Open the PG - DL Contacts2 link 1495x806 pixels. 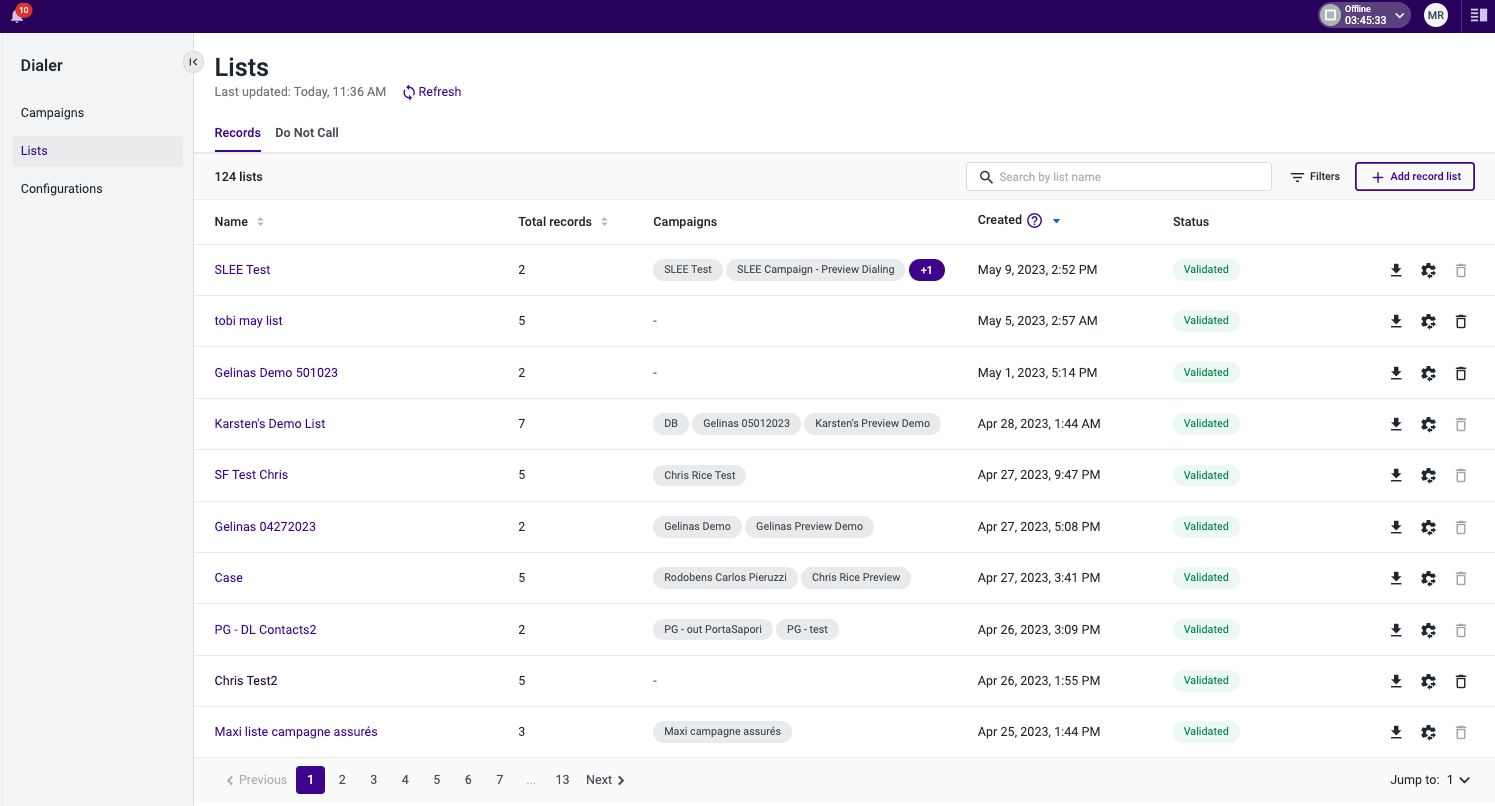pos(265,630)
